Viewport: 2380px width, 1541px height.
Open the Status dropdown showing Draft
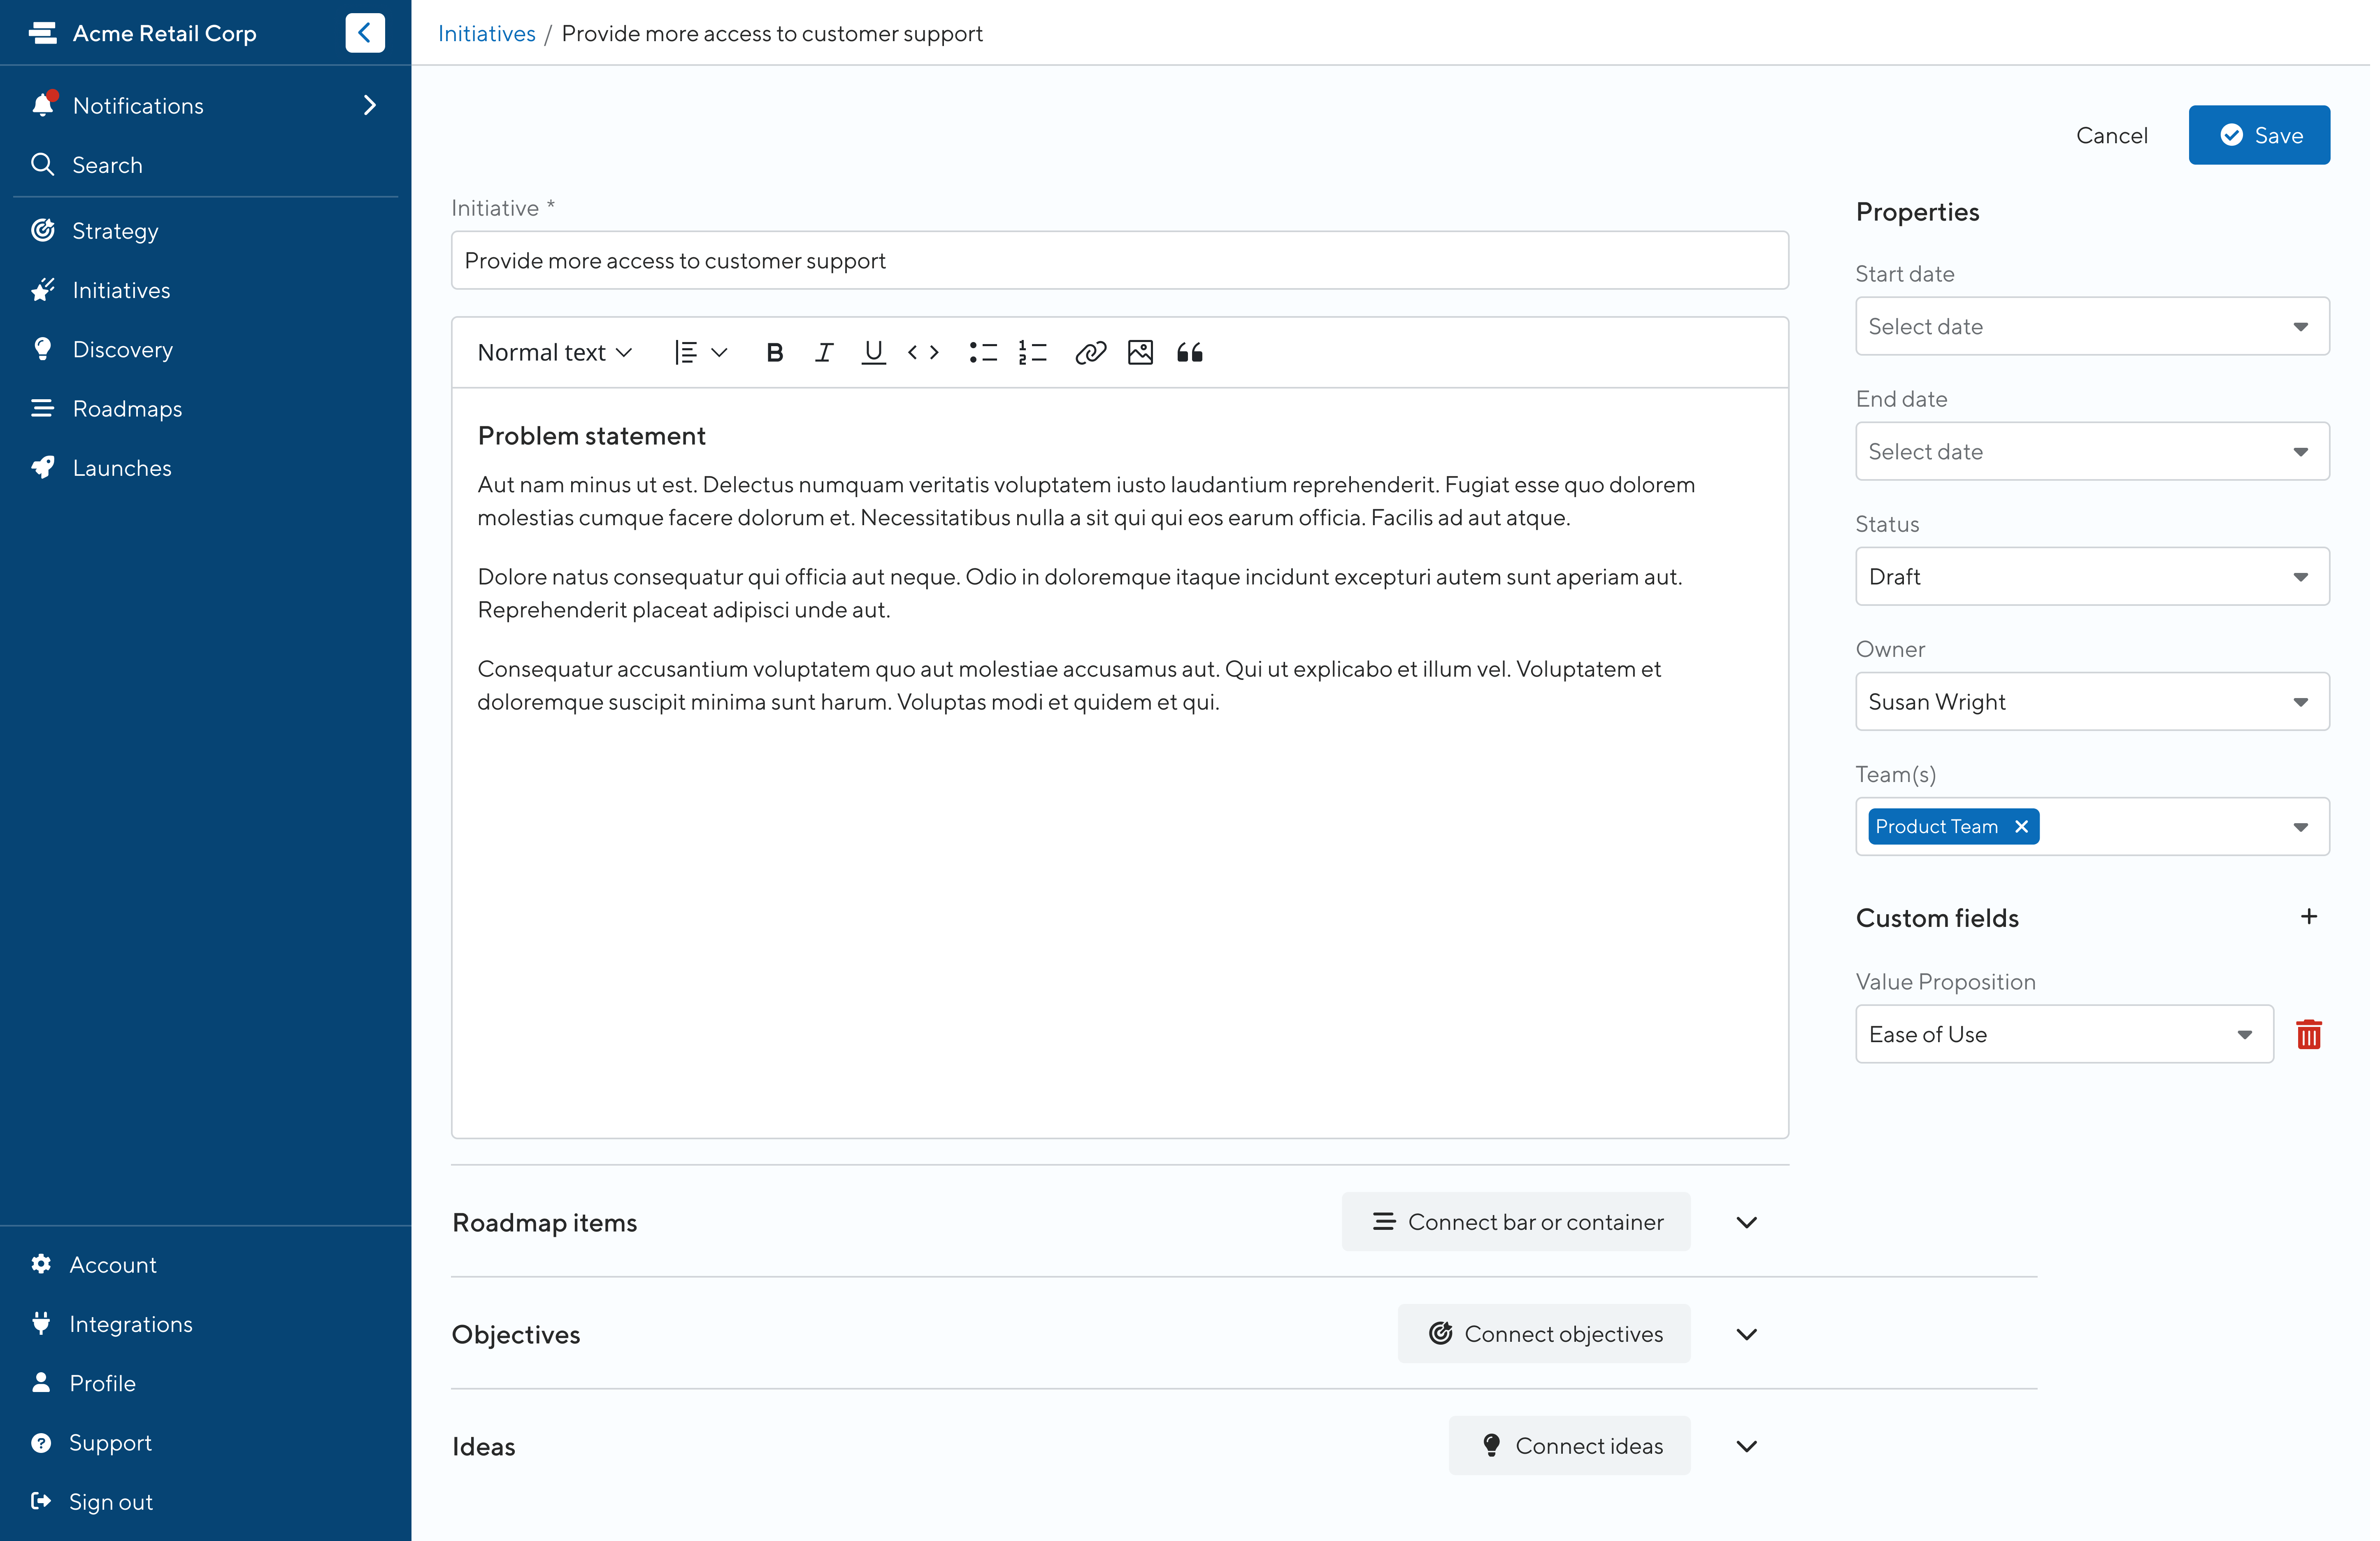pos(2091,576)
